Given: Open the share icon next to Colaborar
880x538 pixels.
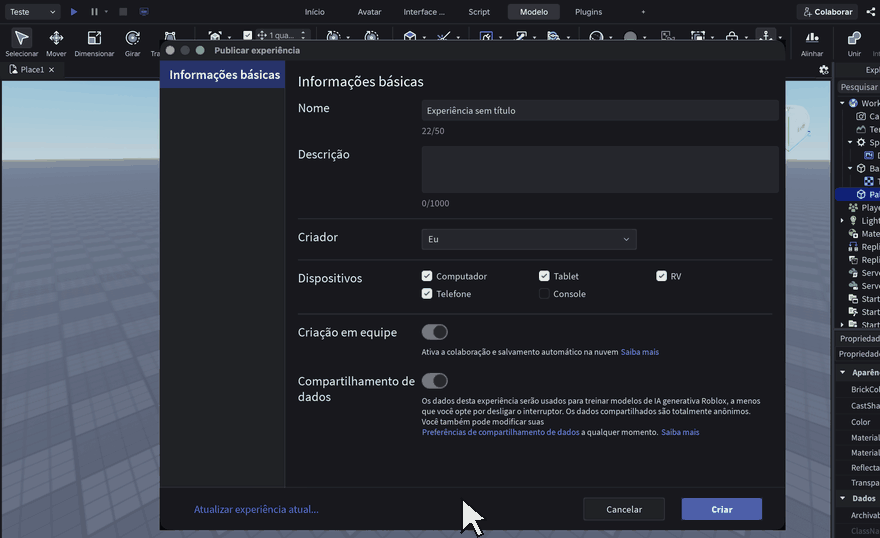Looking at the screenshot, I should tap(870, 11).
